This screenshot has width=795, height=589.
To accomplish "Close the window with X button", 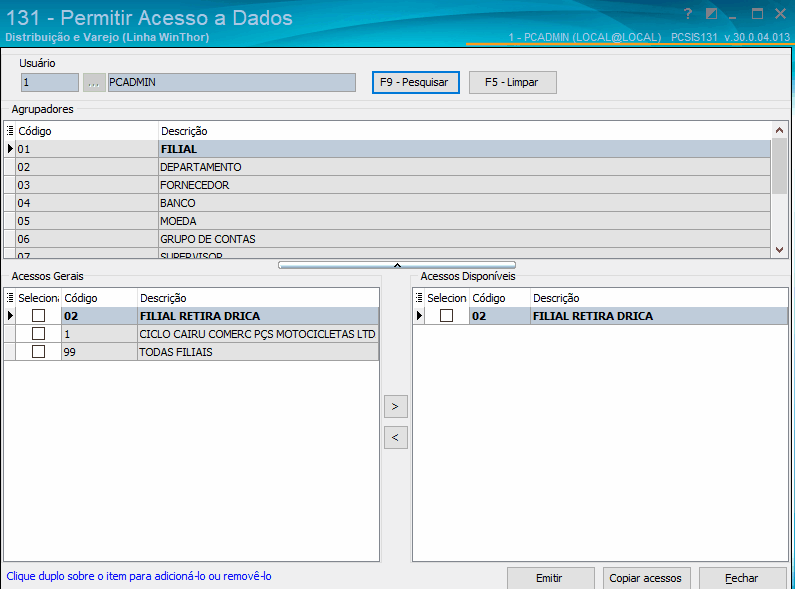I will pos(781,14).
